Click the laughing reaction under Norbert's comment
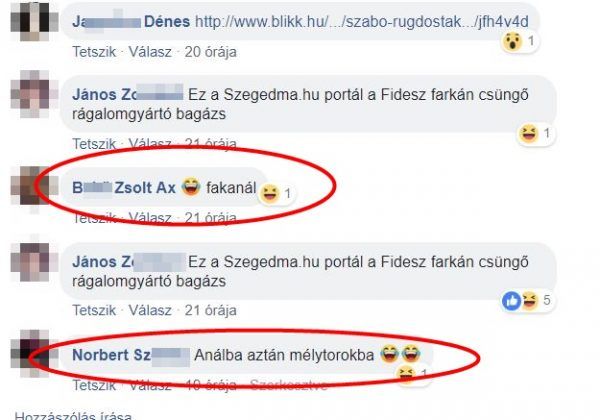 [406, 373]
